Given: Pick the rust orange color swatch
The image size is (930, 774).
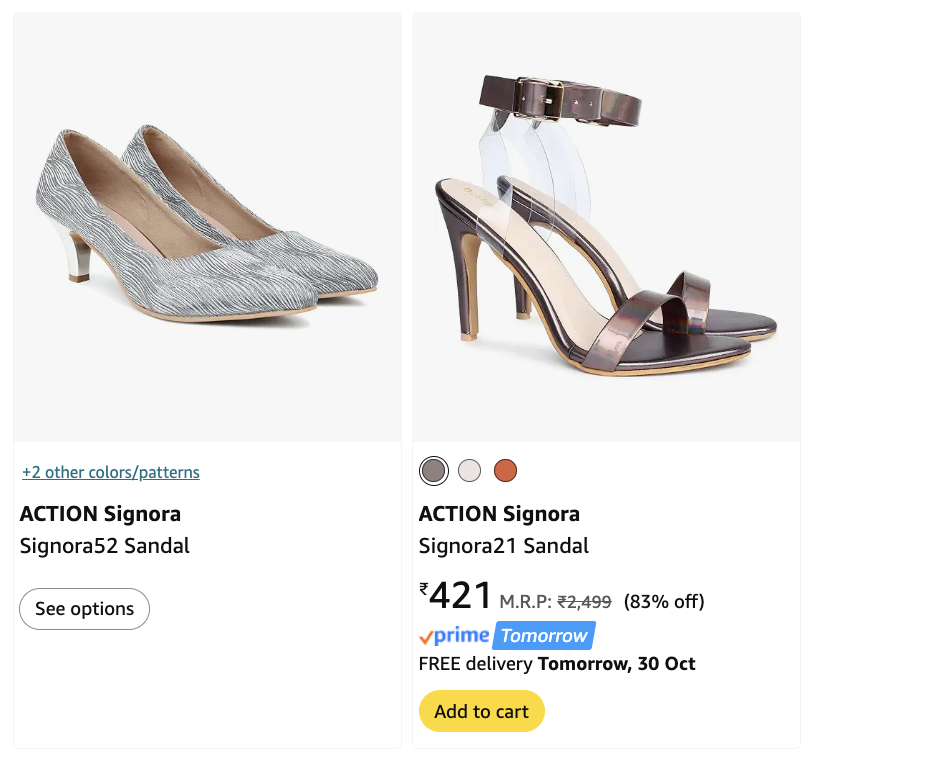Looking at the screenshot, I should click(505, 470).
